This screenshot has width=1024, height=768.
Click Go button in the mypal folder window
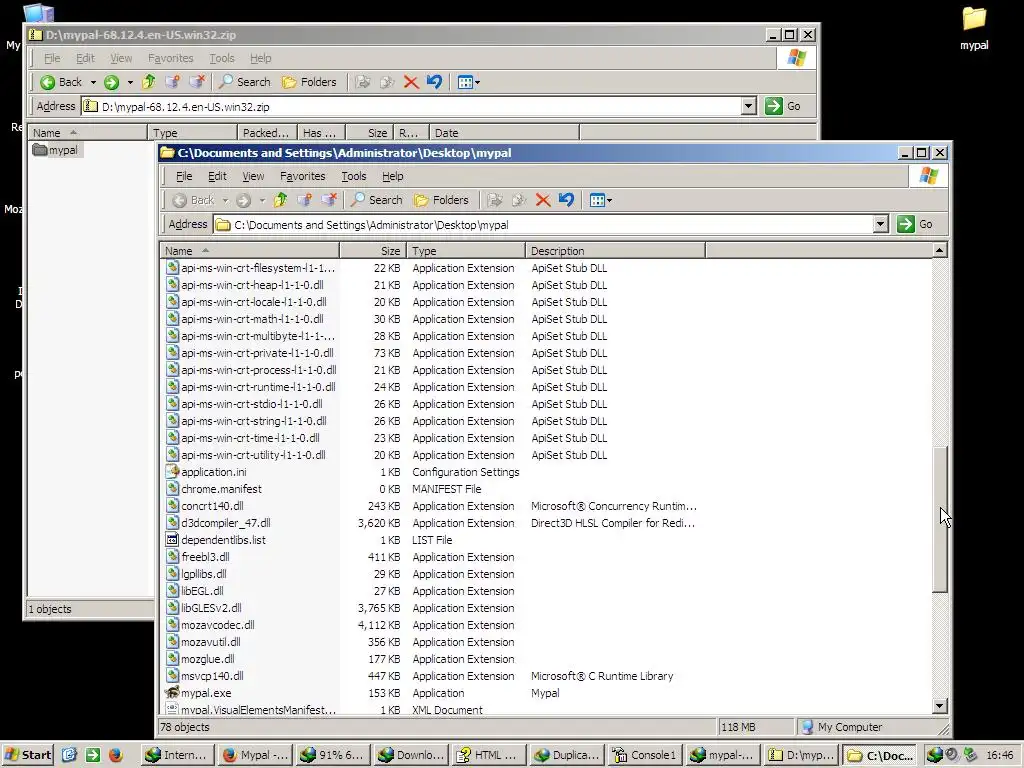[915, 224]
